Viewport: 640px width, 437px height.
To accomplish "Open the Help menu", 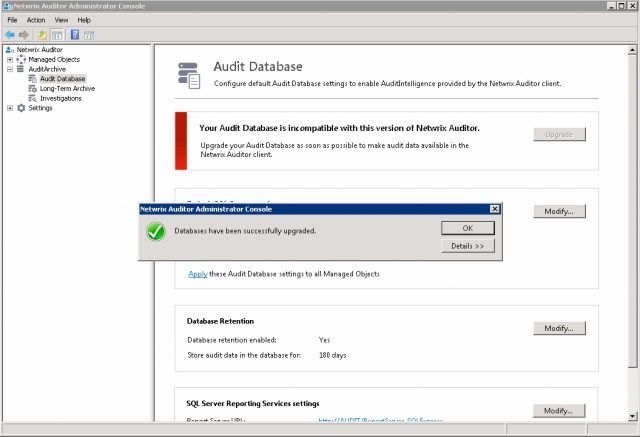I will 84,20.
